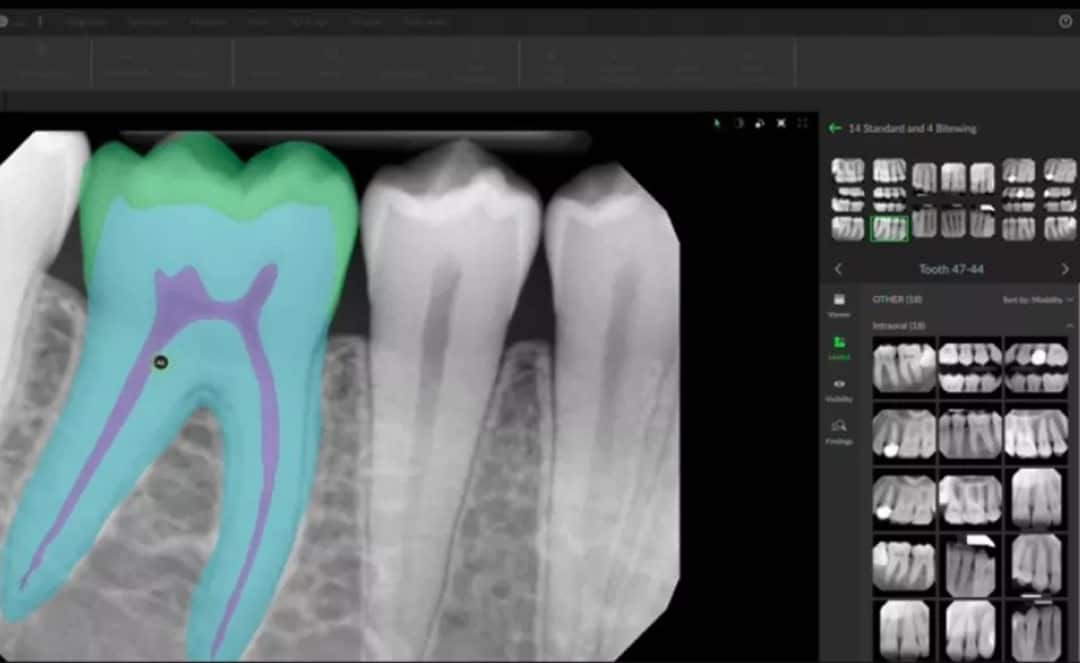Open the Sort by Modality dropdown
Image resolution: width=1080 pixels, height=663 pixels.
pos(1038,299)
